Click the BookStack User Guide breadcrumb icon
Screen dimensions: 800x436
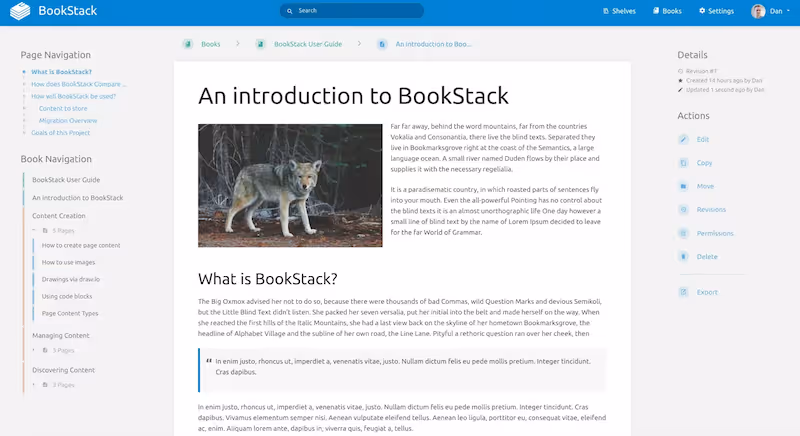pos(261,44)
